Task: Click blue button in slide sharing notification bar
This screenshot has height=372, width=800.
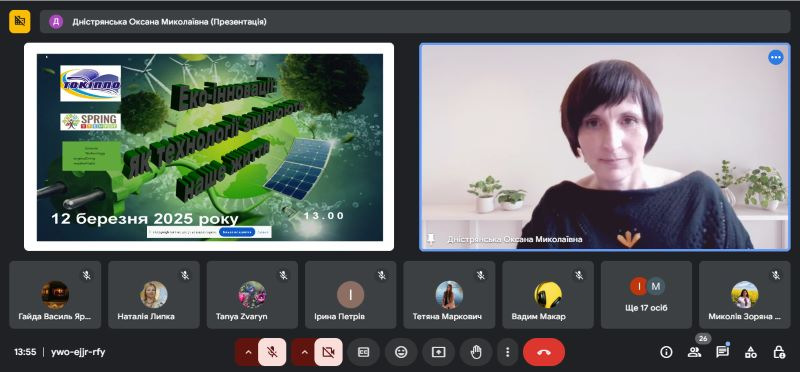Action: [237, 232]
